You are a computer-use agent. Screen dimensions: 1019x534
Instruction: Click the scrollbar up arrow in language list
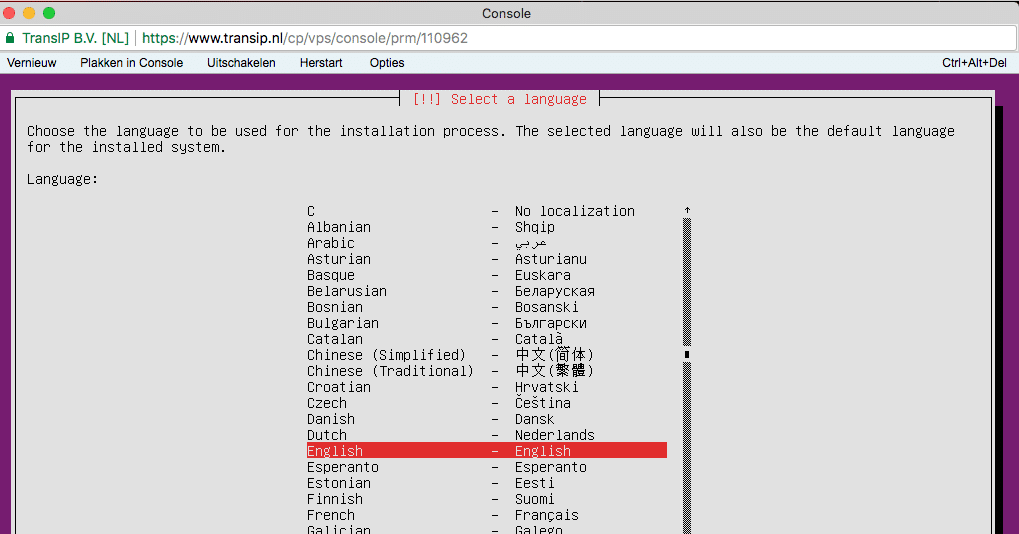point(687,210)
